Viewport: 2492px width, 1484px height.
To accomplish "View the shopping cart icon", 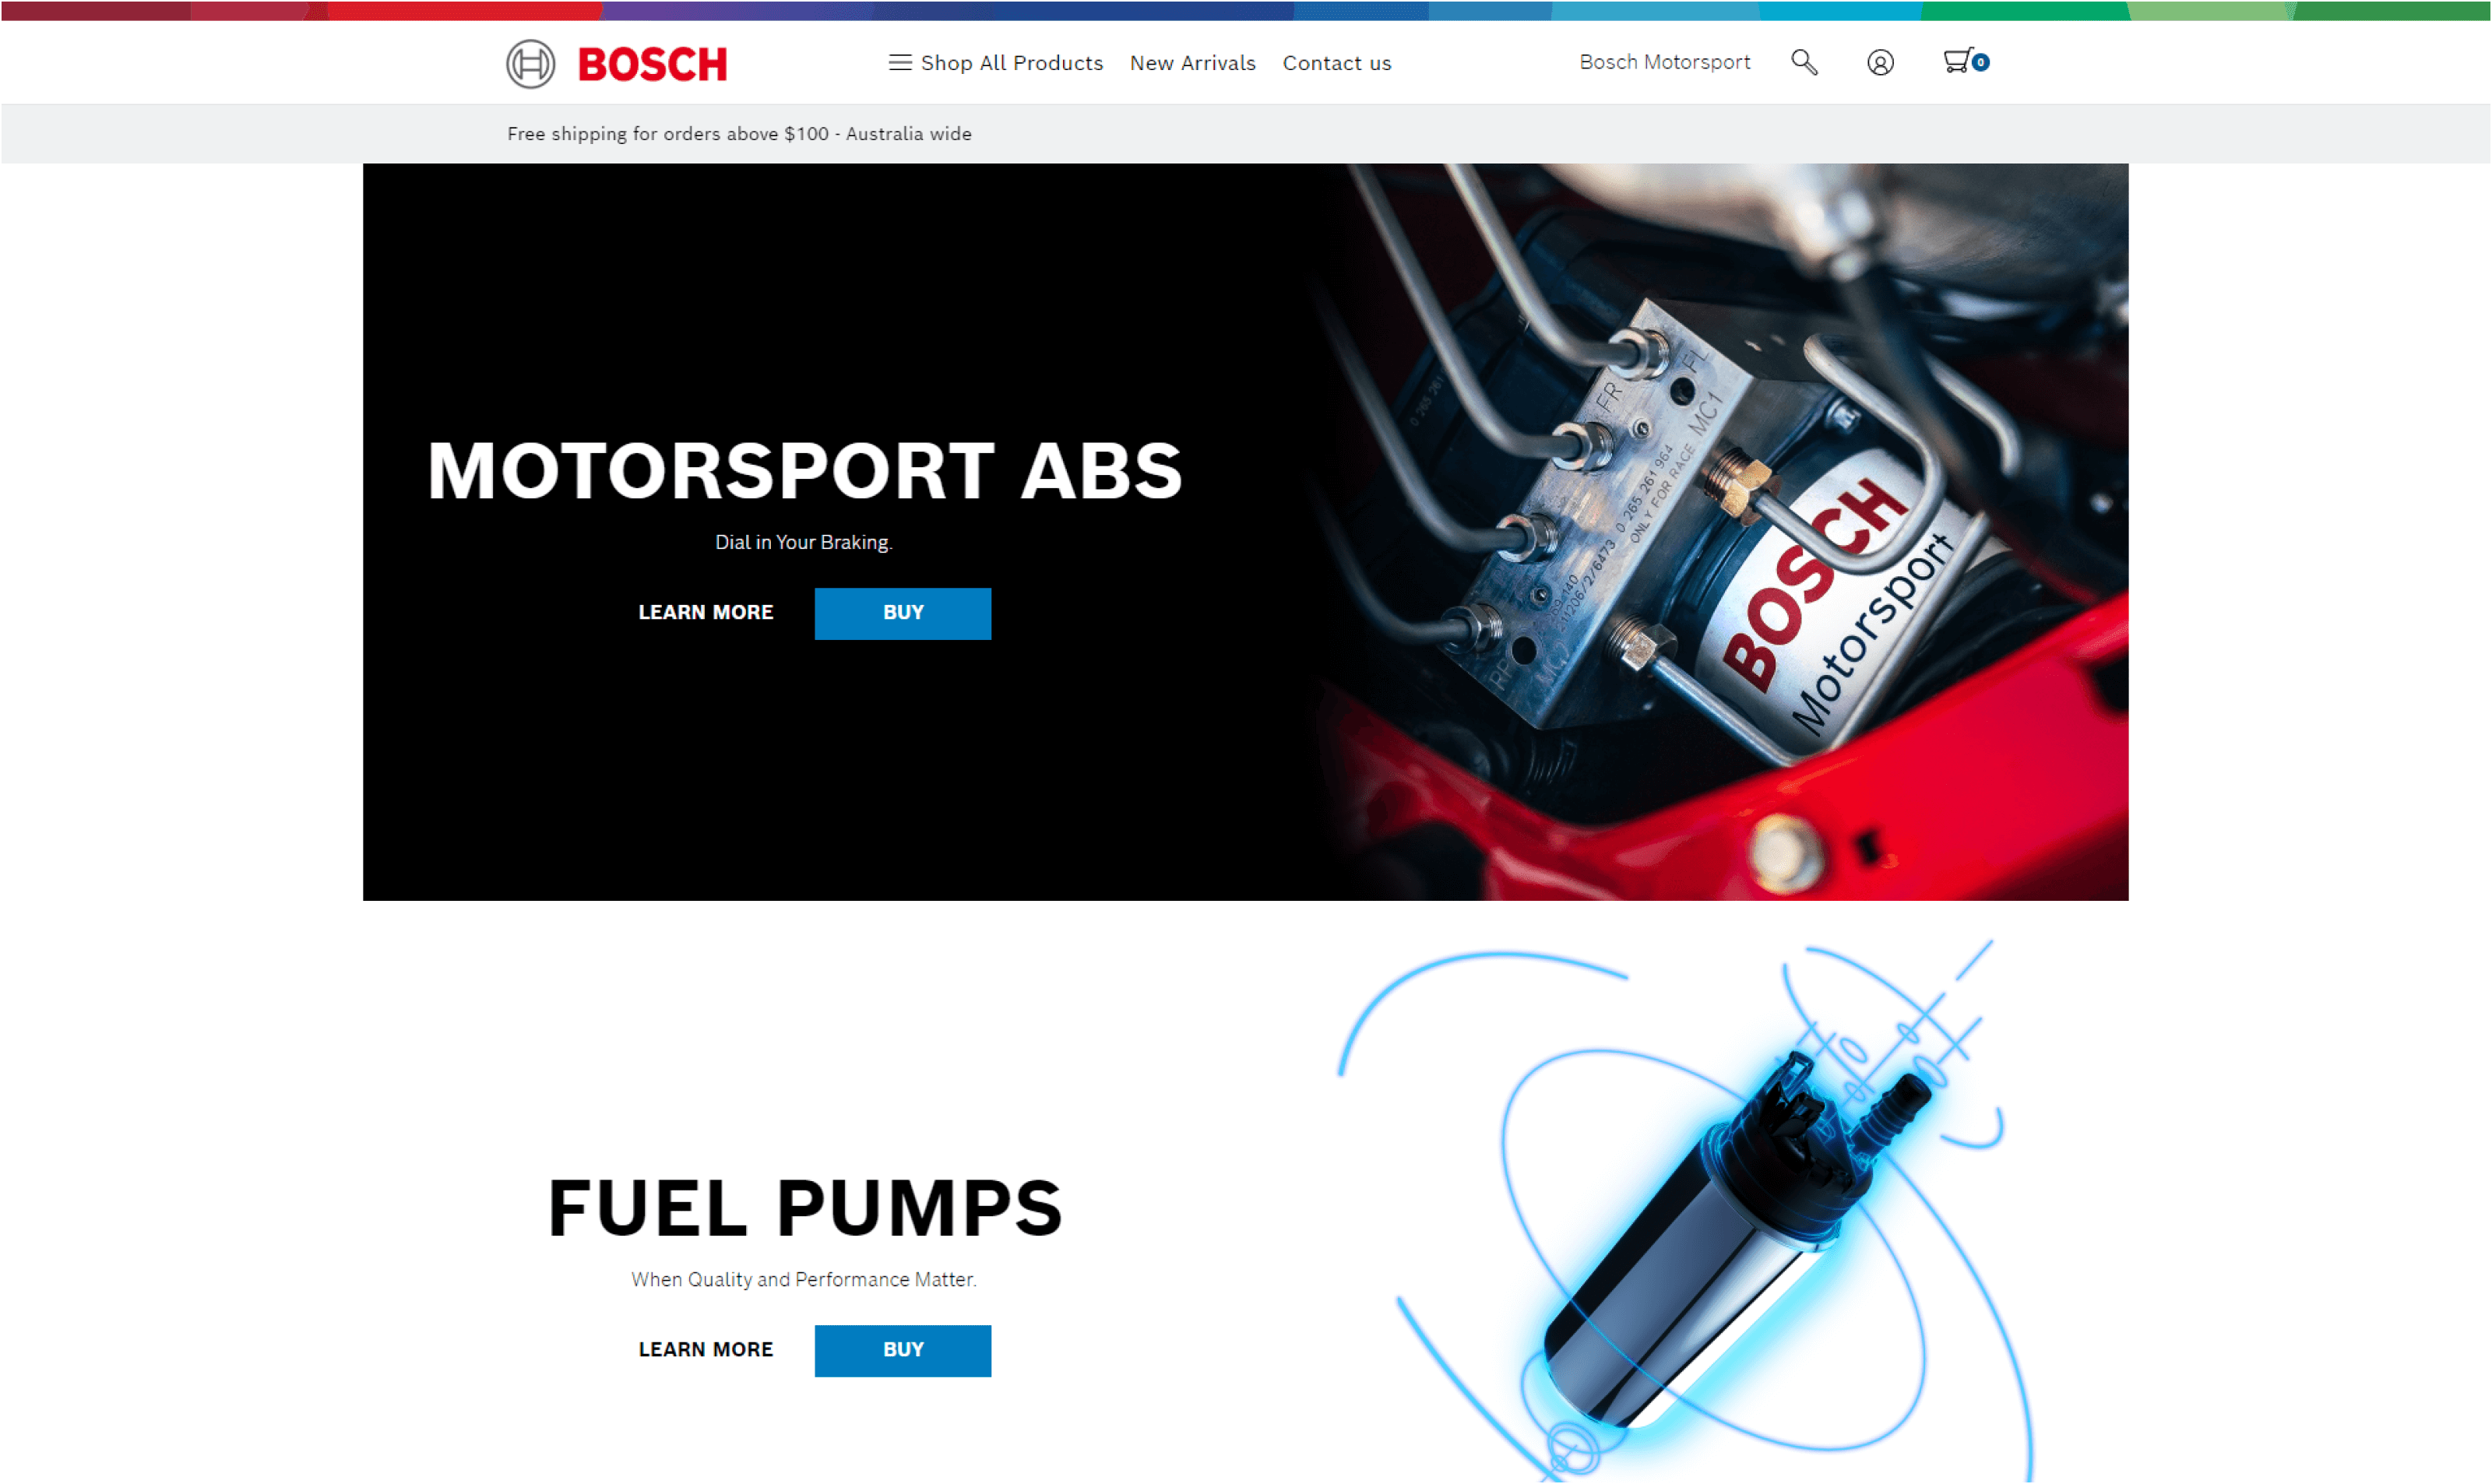I will [1956, 61].
